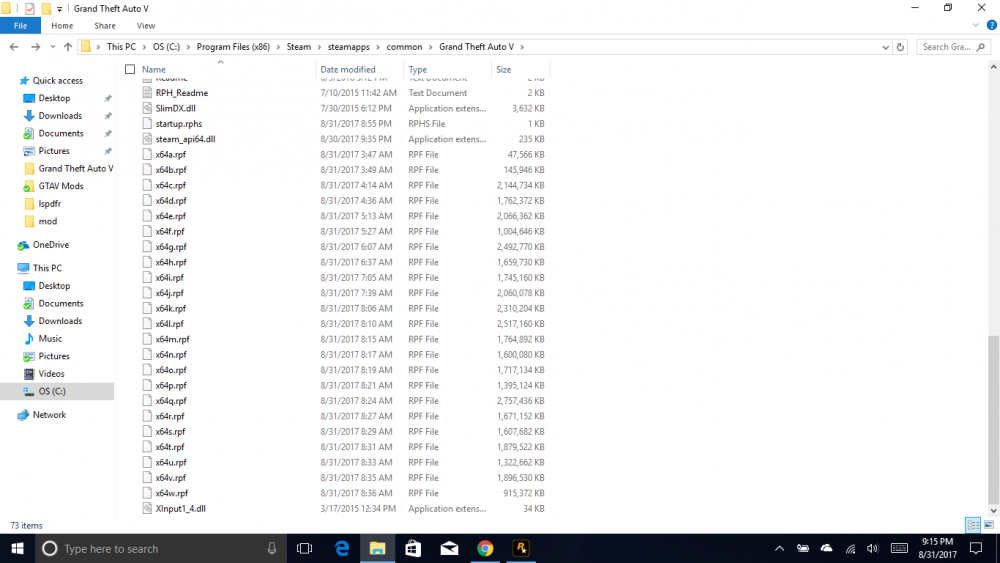Go forward with the forward arrow
The height and width of the screenshot is (563, 1000).
click(35, 47)
